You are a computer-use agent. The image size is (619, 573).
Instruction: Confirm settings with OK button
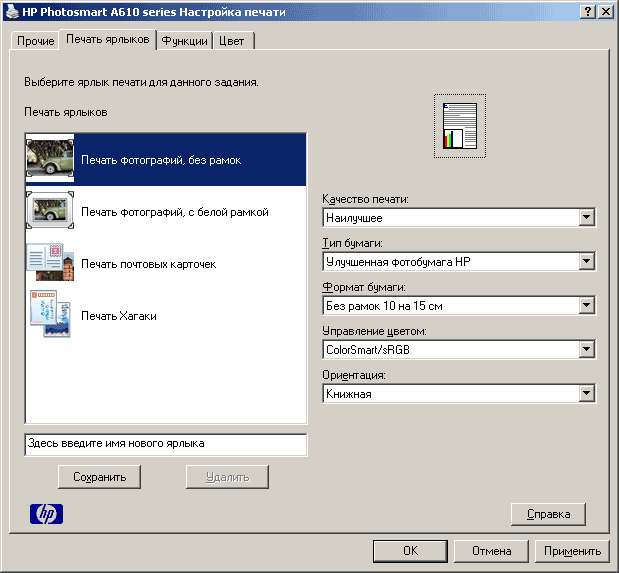pyautogui.click(x=410, y=550)
